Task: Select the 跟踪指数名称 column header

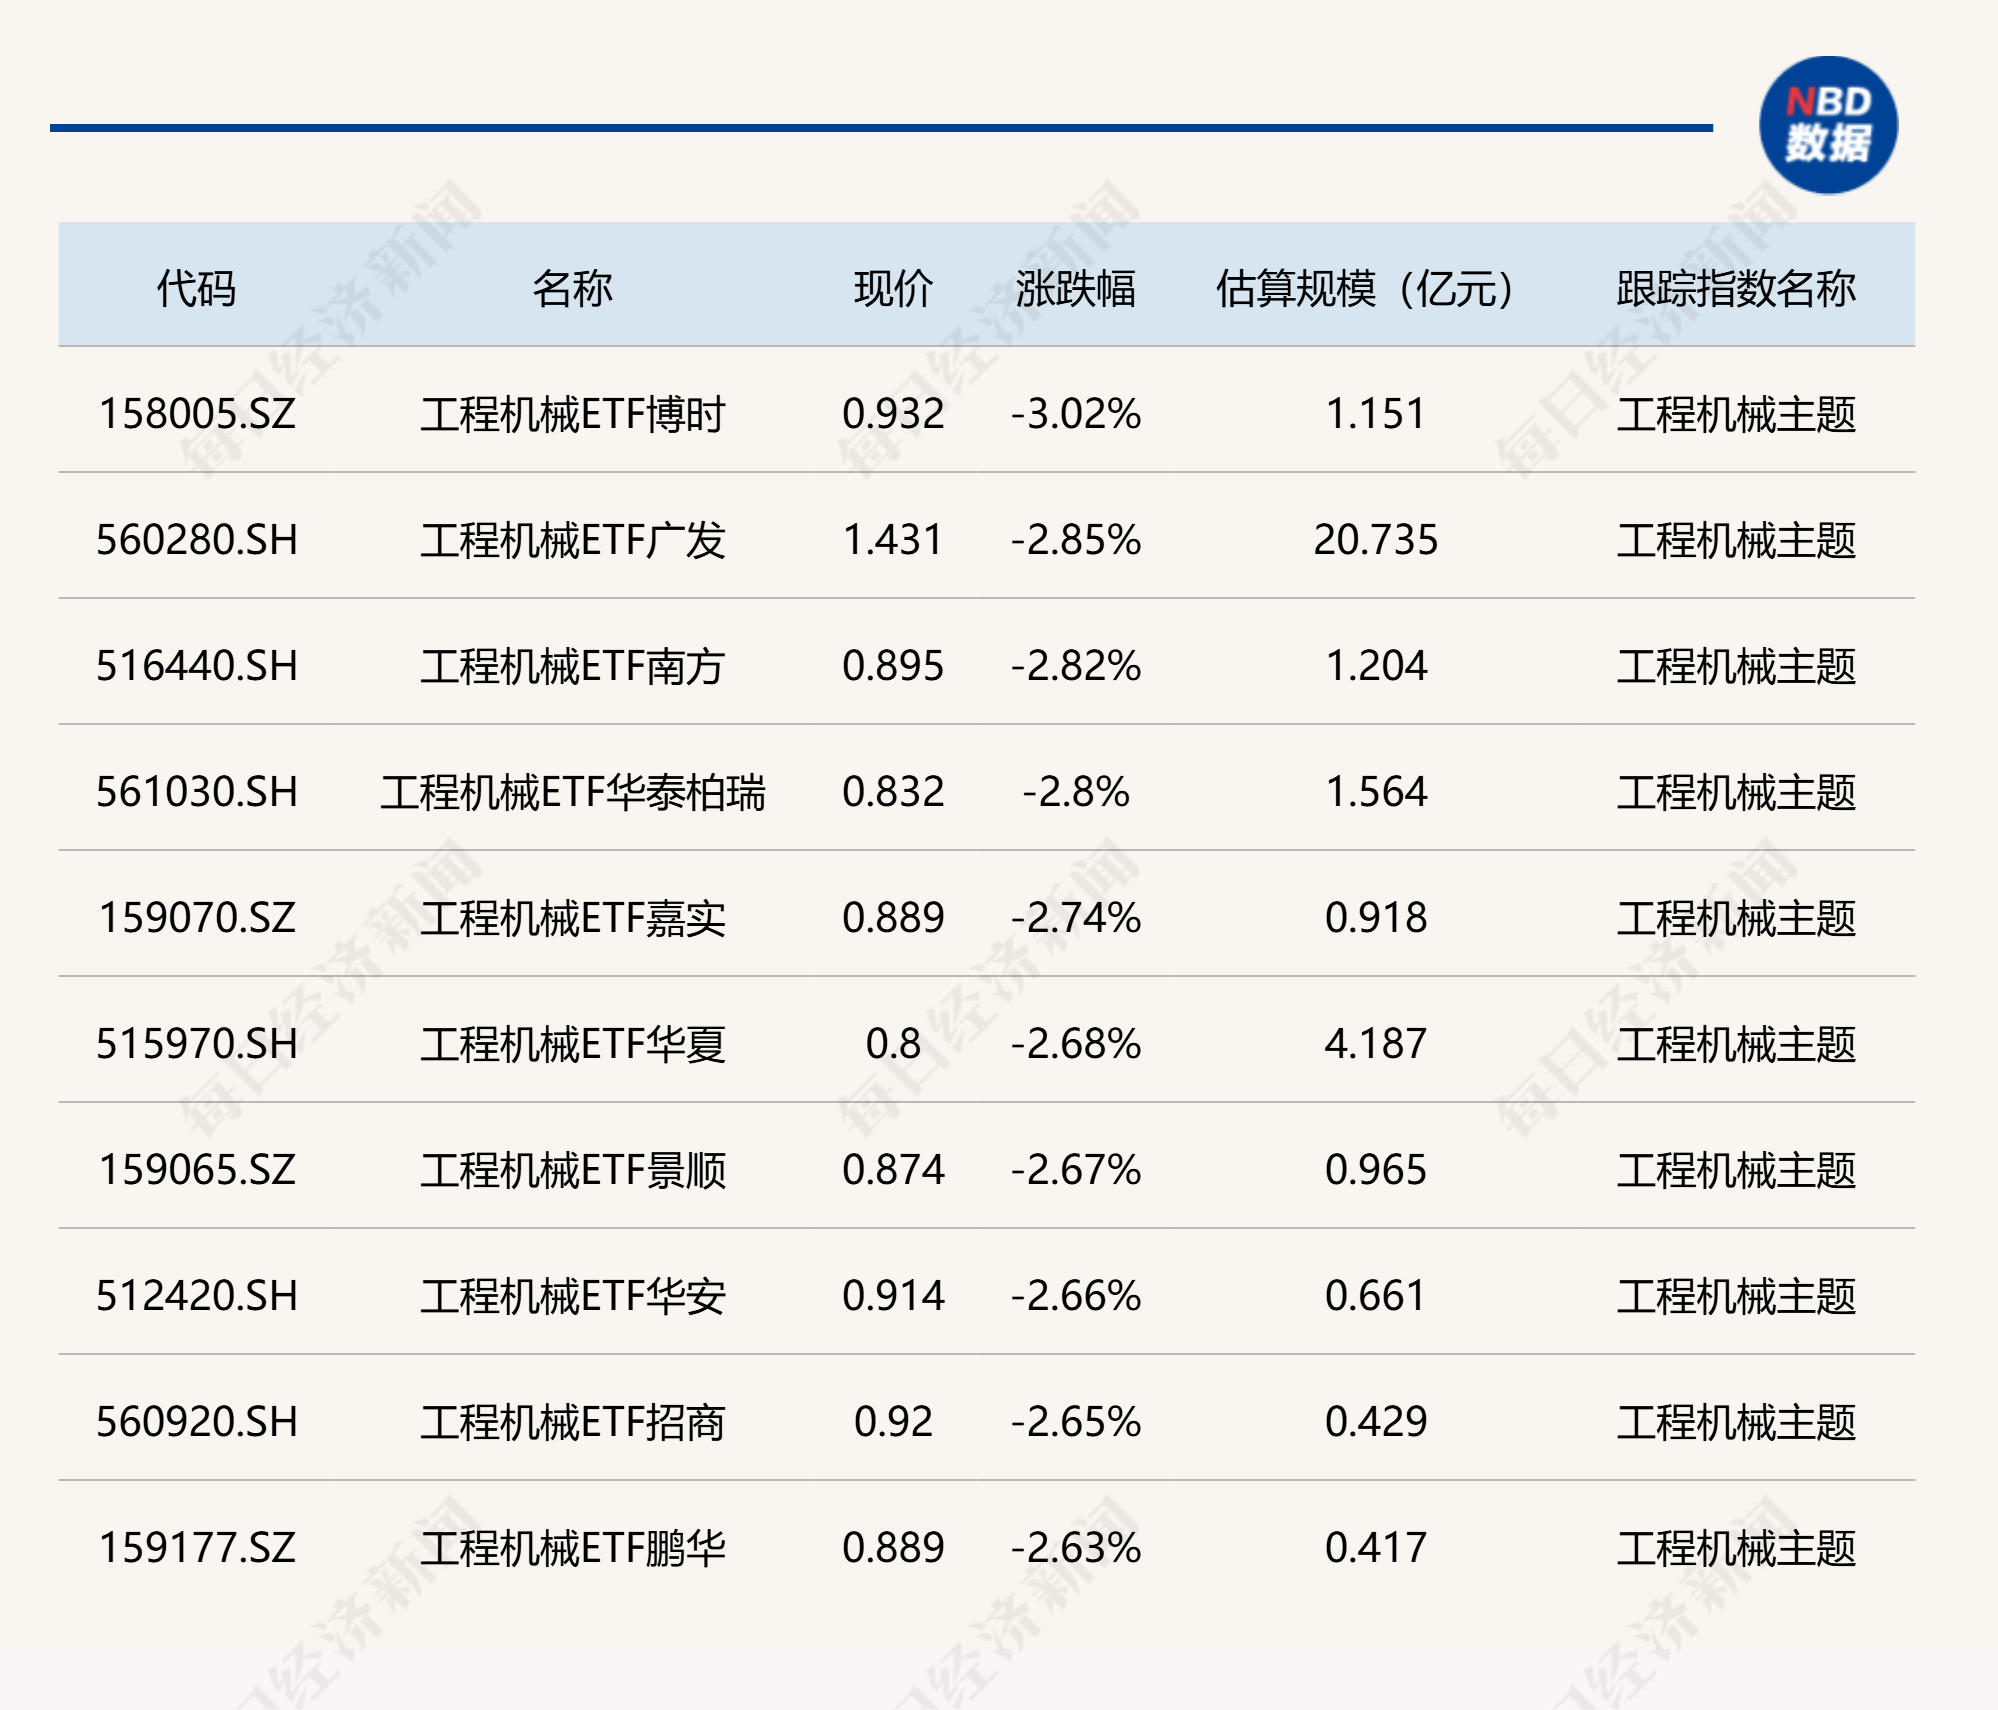Action: click(x=1736, y=289)
